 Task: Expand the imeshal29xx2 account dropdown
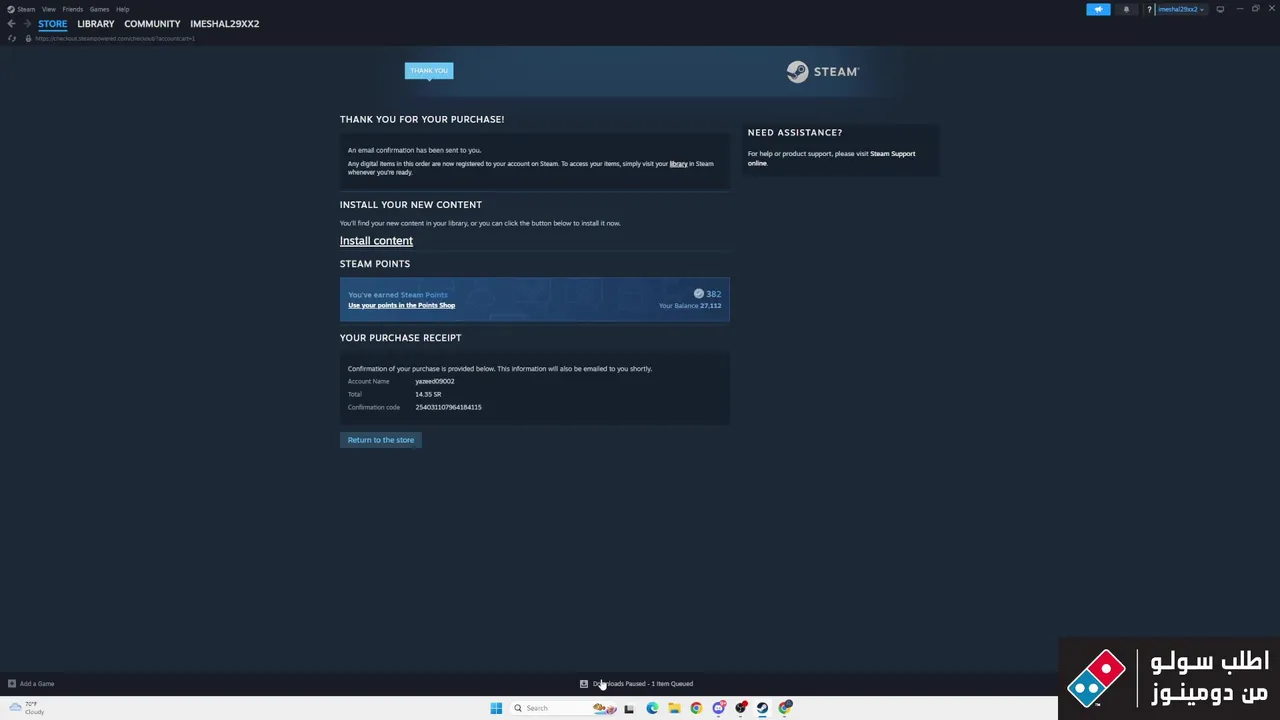click(x=1181, y=9)
